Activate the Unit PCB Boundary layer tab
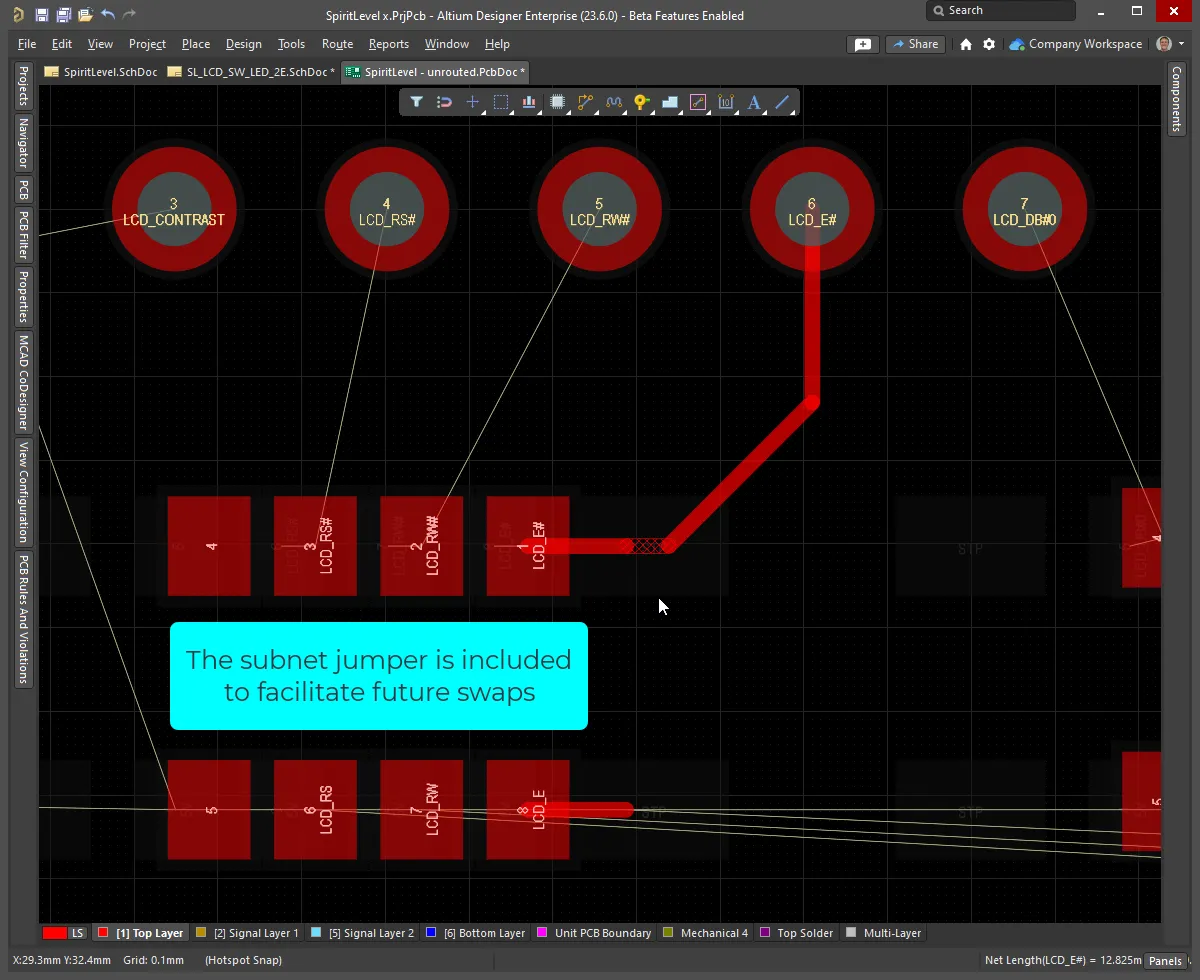 595,933
